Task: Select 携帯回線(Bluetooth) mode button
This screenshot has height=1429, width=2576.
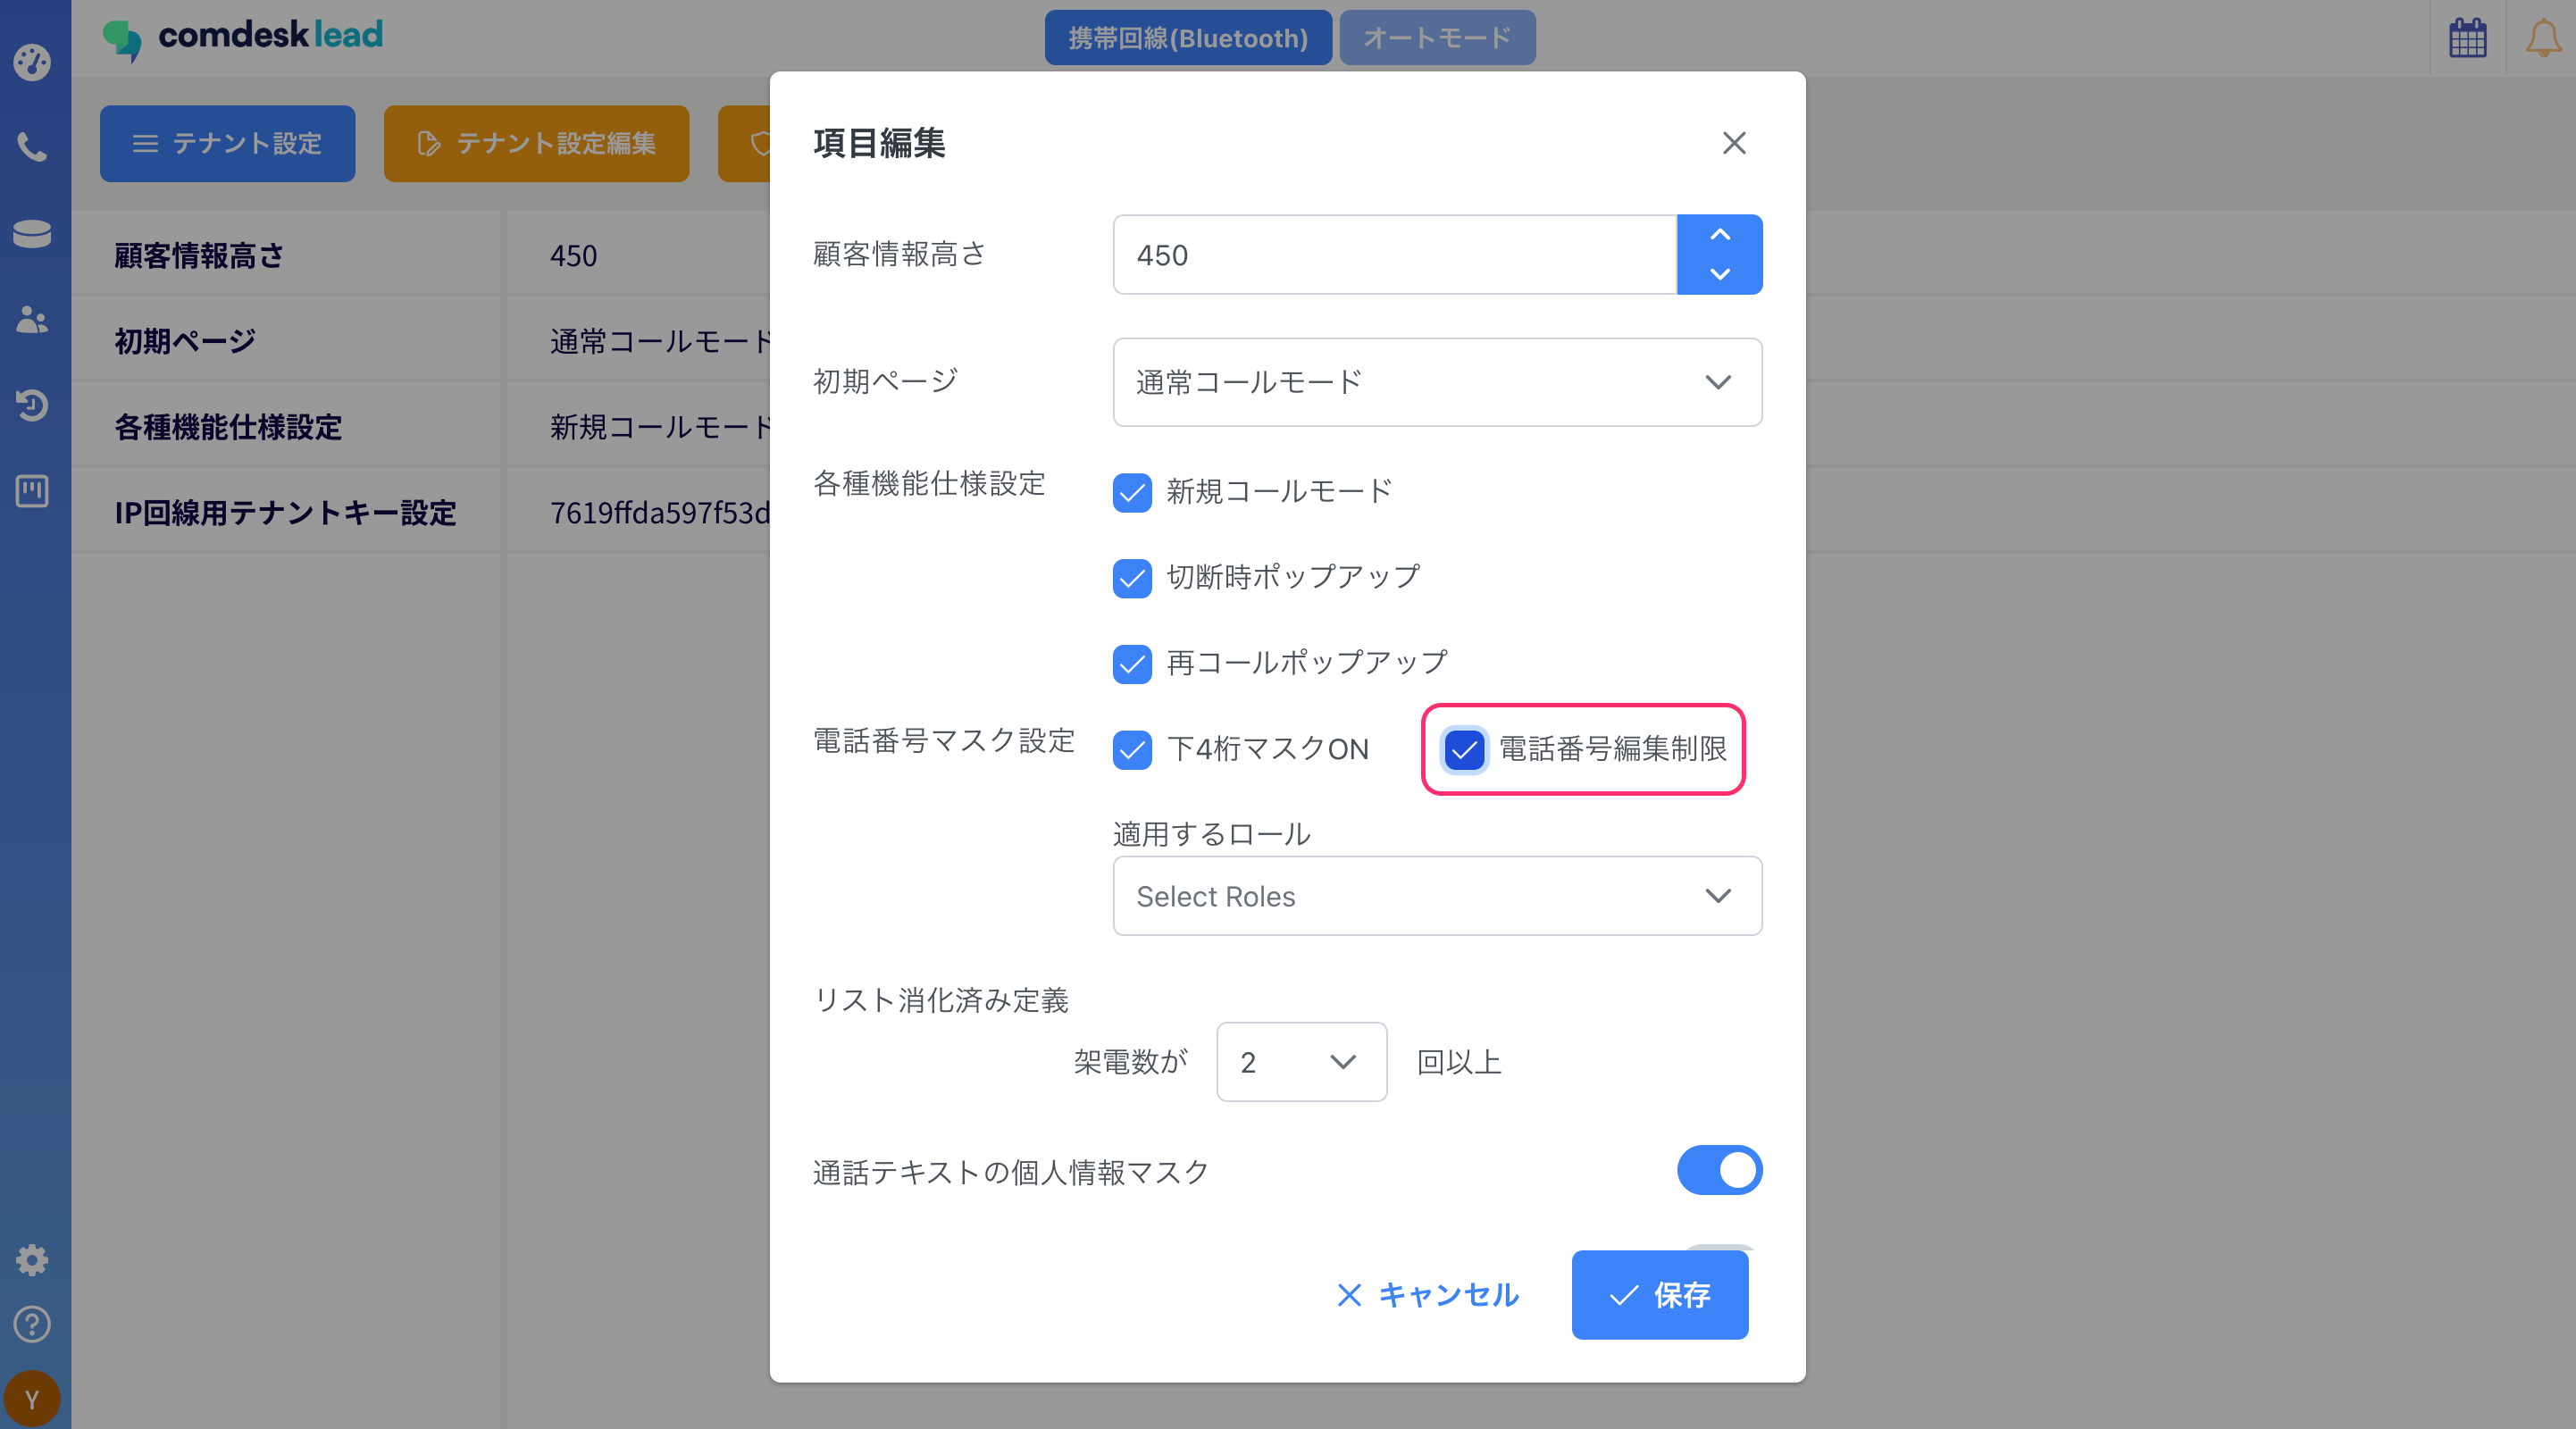Action: tap(1188, 38)
